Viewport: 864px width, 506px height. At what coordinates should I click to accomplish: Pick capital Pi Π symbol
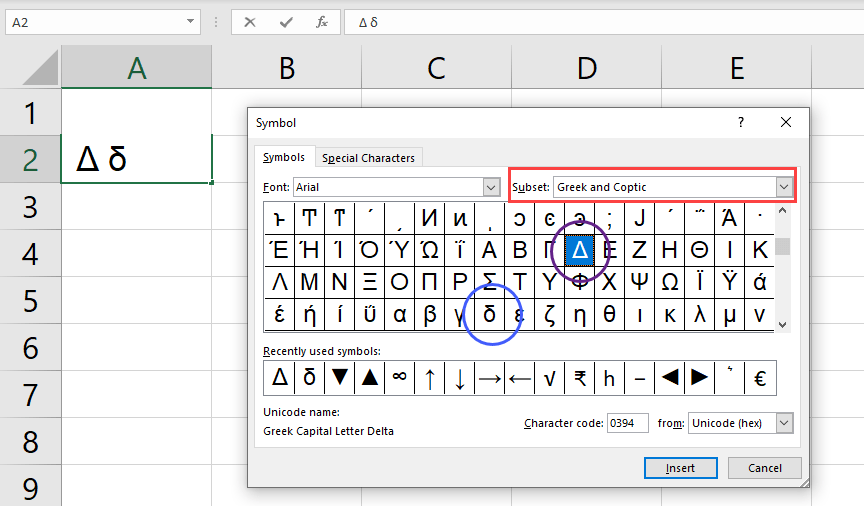(429, 282)
